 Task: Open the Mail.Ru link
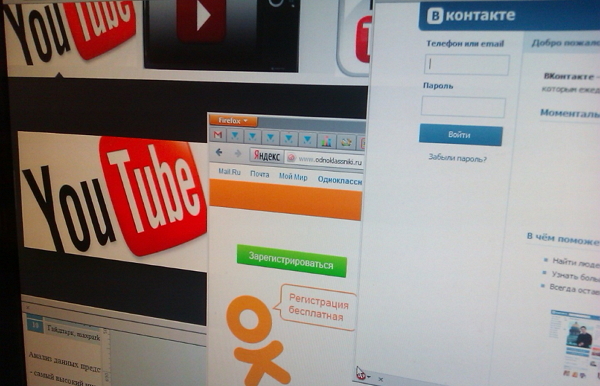(x=229, y=172)
